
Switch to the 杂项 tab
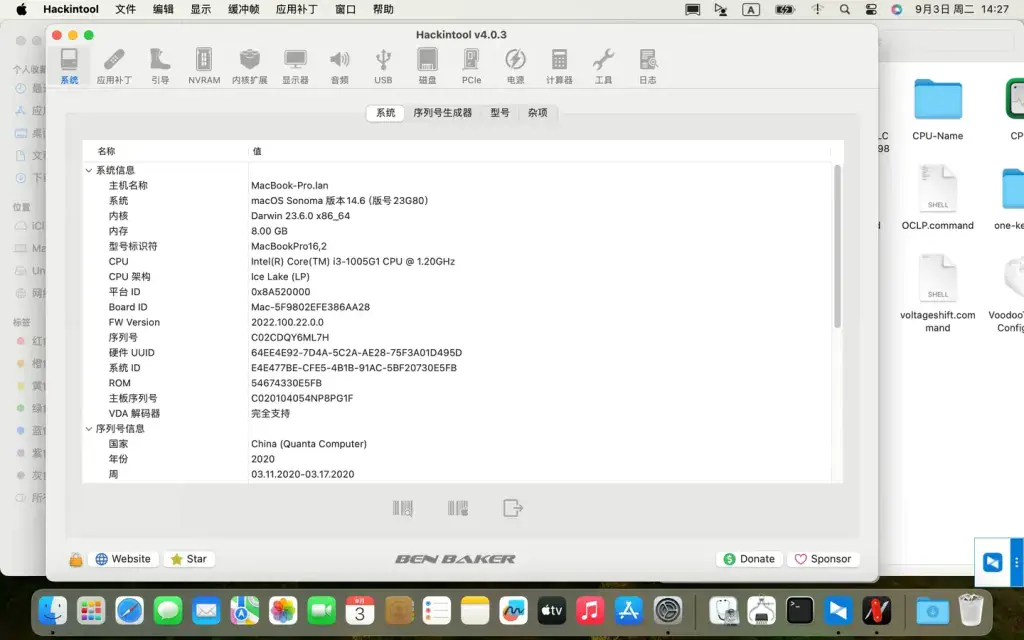click(x=537, y=112)
